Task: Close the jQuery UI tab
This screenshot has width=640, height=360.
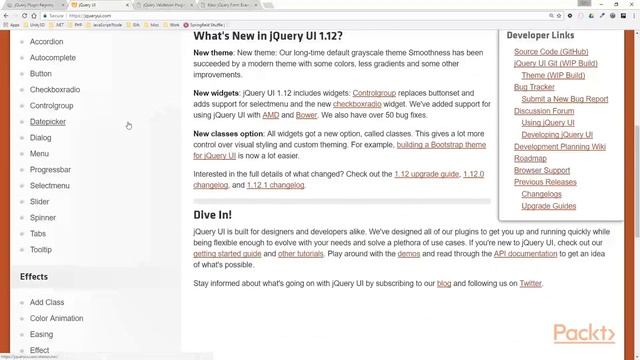Action: click(127, 5)
